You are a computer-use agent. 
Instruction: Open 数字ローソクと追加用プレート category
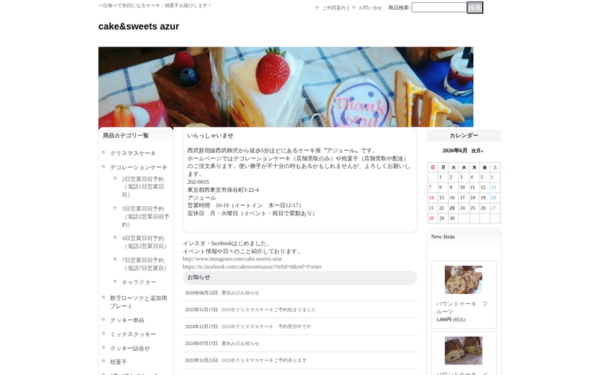(x=139, y=302)
